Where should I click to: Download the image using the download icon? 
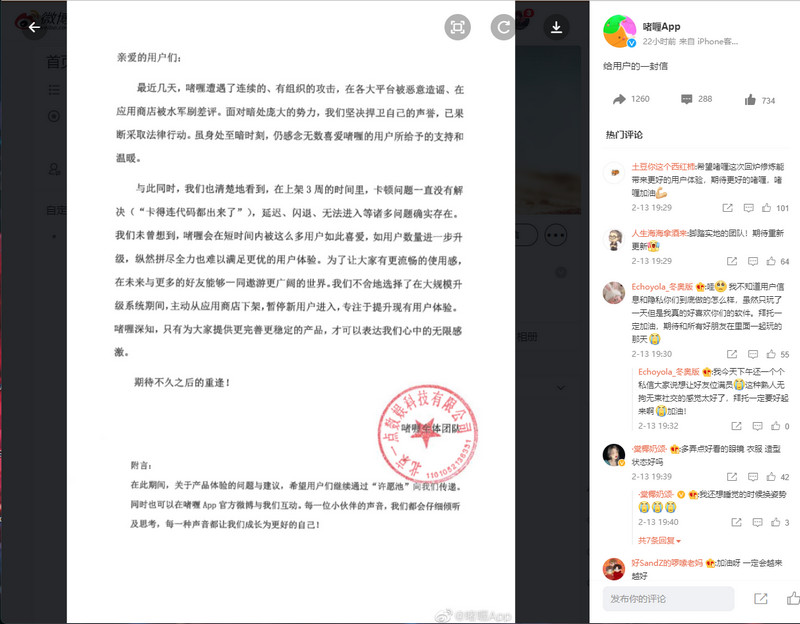pos(555,27)
